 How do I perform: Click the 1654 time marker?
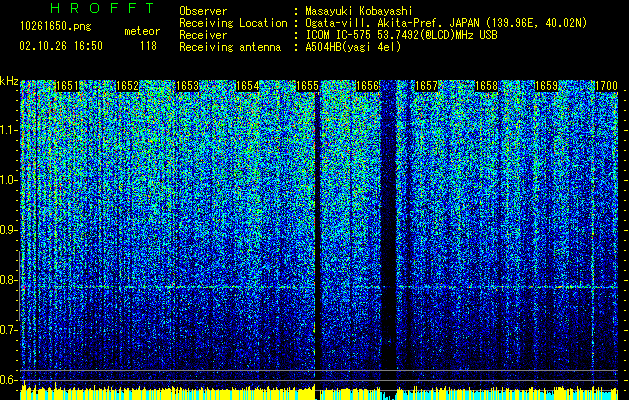[247, 86]
